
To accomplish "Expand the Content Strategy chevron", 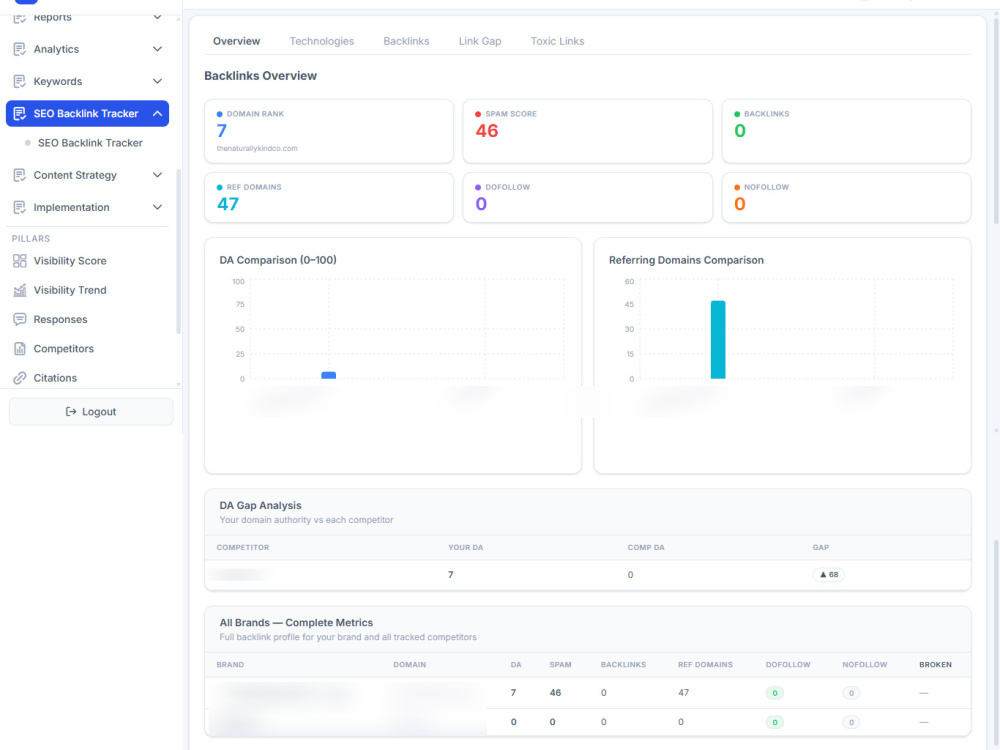I will (158, 175).
